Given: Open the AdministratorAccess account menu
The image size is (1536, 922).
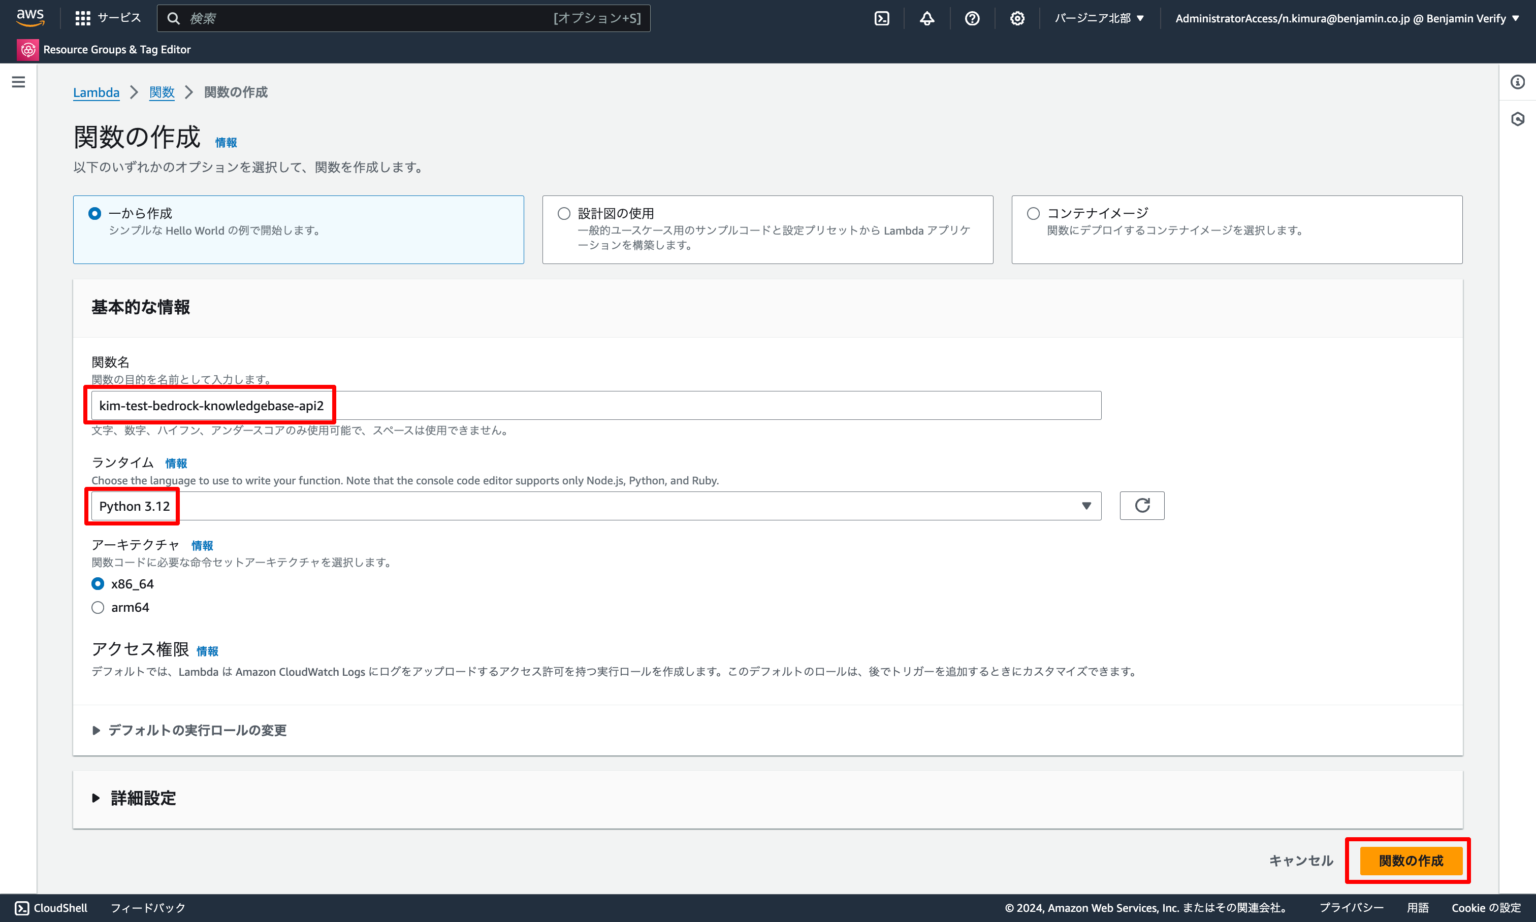Looking at the screenshot, I should tap(1345, 17).
